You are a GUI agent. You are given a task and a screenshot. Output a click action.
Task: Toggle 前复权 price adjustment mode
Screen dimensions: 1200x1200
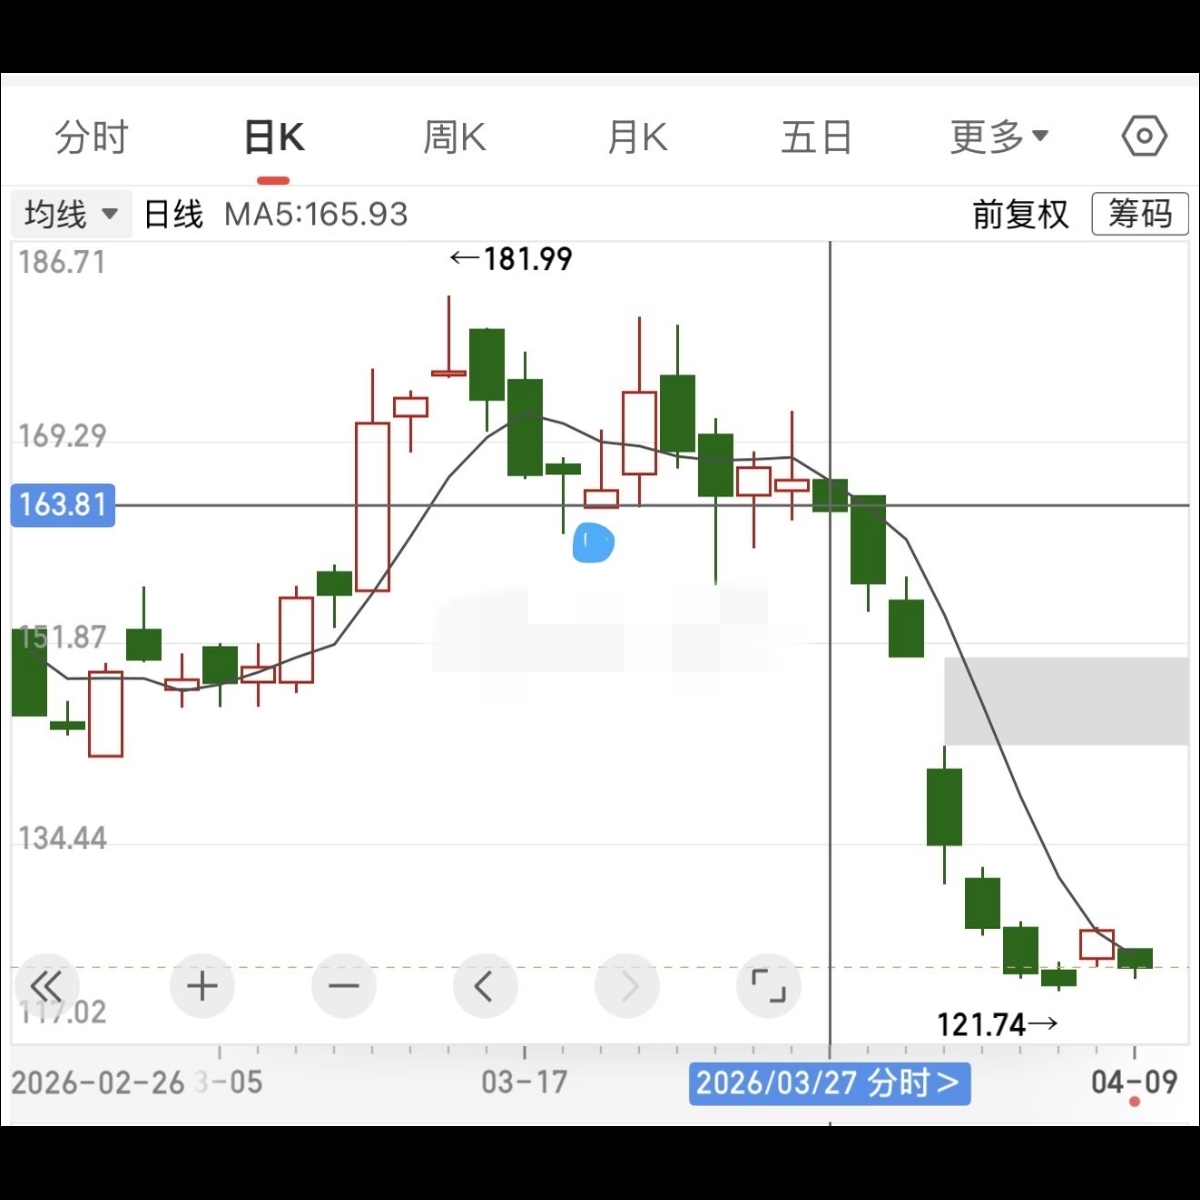[1022, 213]
